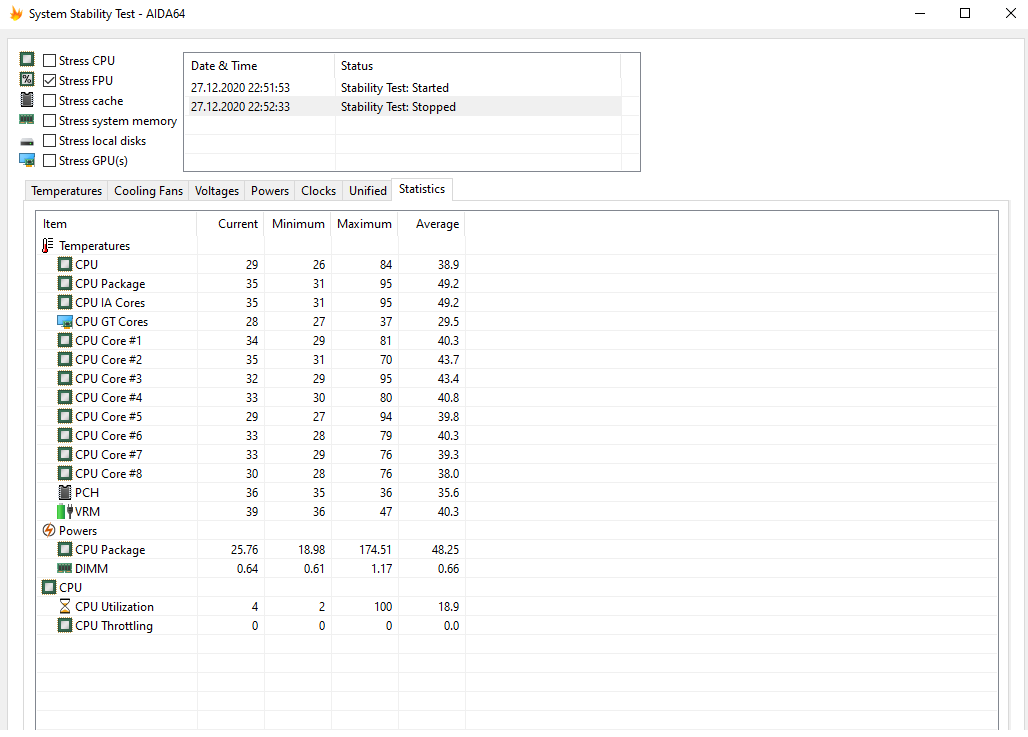Viewport: 1028px width, 737px height.
Task: Click the Date & Time log header
Action: tap(260, 66)
